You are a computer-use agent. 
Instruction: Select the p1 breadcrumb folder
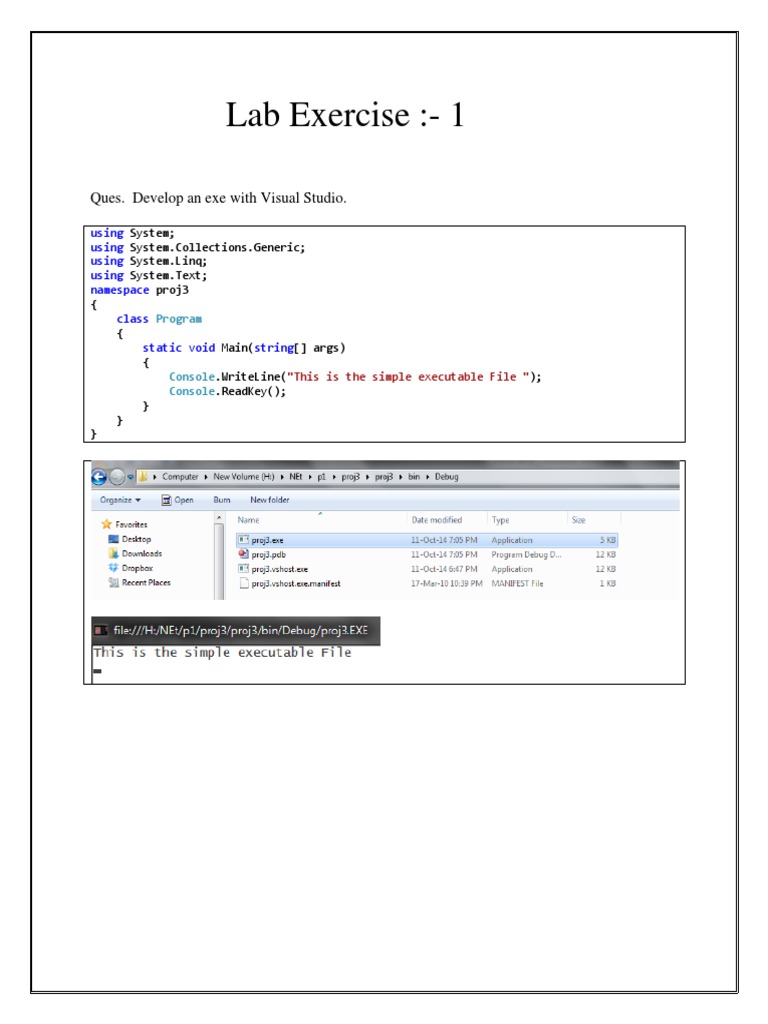(321, 477)
